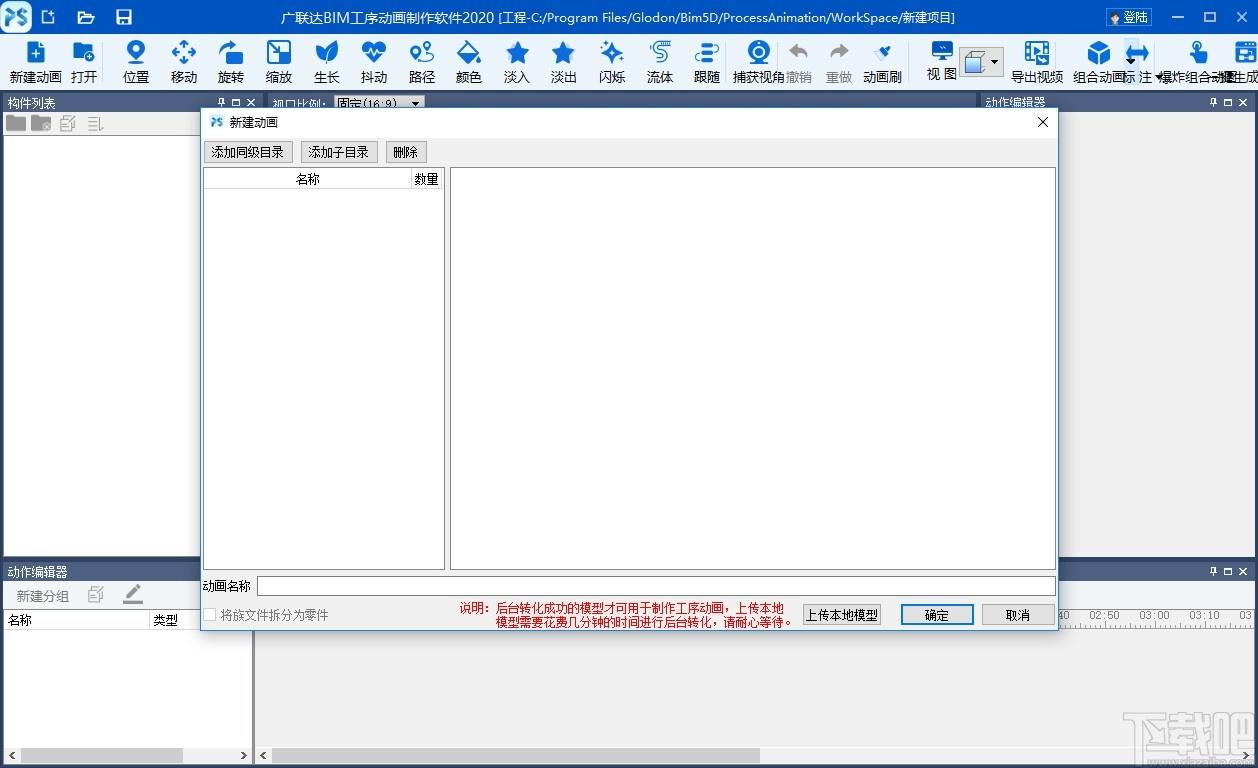
Task: Choose the 生长 grow animation icon
Action: coord(326,62)
